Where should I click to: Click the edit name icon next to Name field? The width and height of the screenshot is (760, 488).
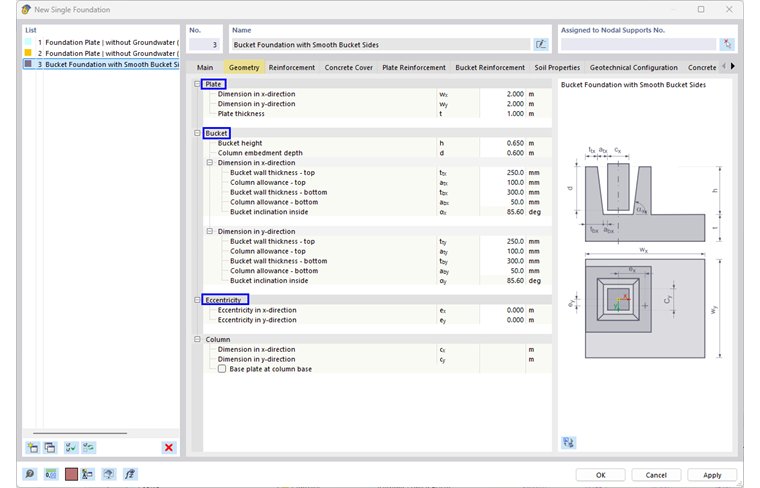point(540,45)
